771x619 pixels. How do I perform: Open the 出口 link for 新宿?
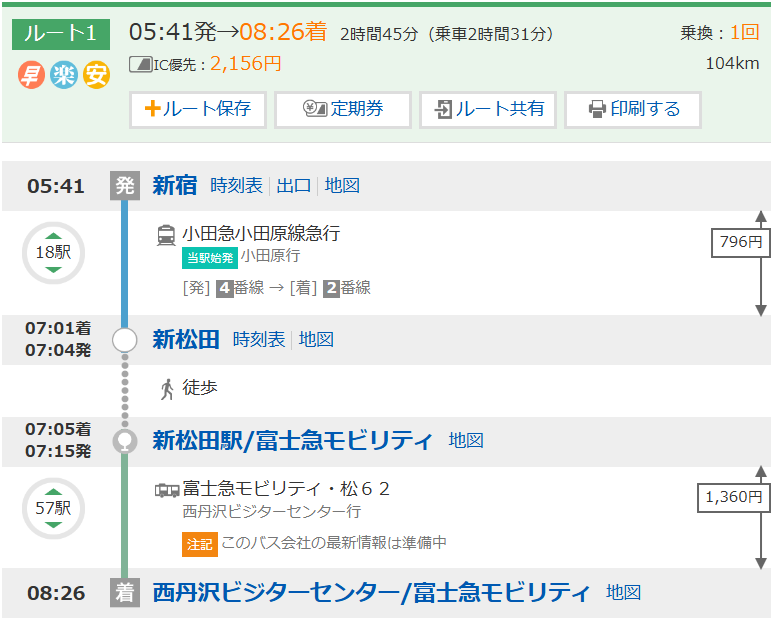coord(294,186)
